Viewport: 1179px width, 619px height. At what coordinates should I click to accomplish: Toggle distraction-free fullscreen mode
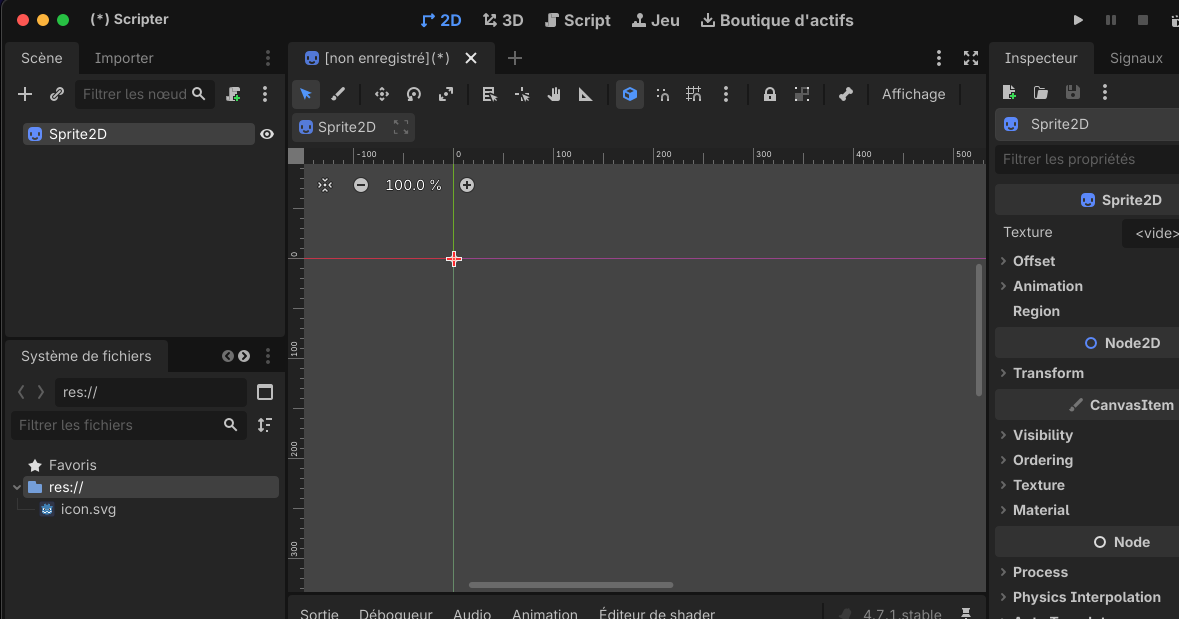pos(971,58)
